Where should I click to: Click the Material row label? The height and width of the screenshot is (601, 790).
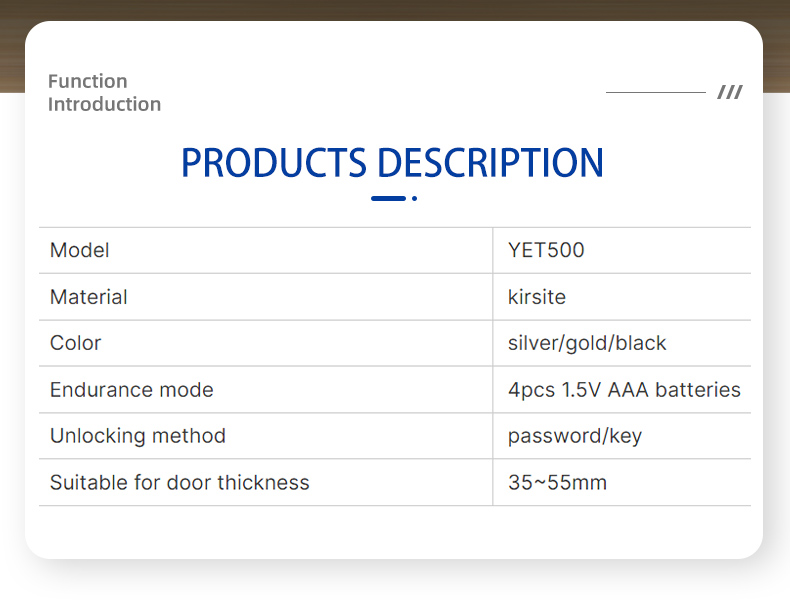coord(89,297)
